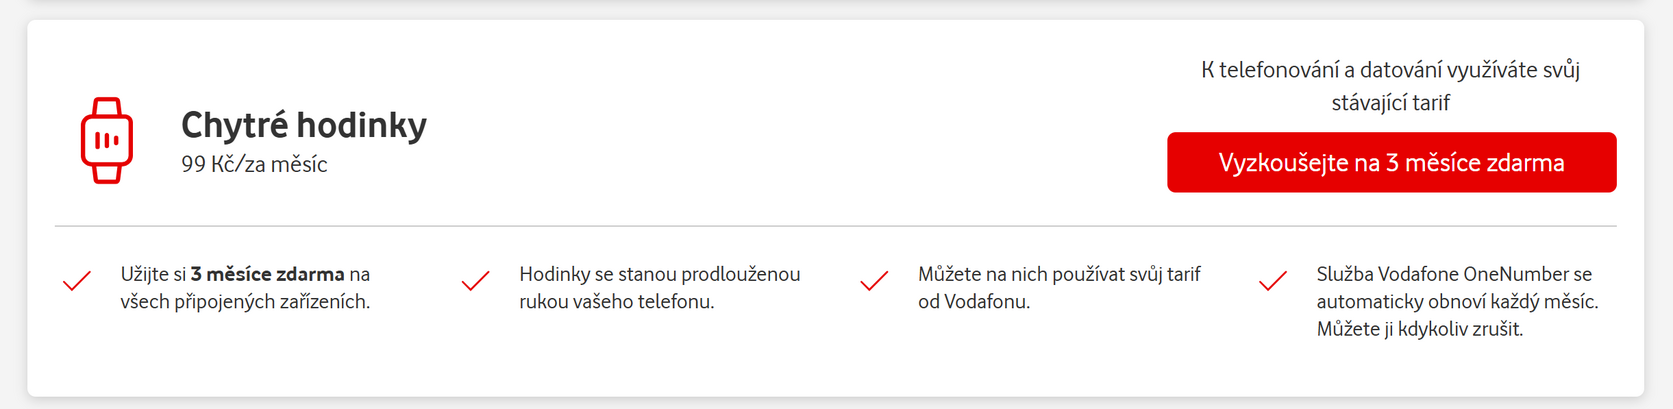
Task: Click "automaticky obnoví každý měsíc" text line
Action: [1457, 302]
